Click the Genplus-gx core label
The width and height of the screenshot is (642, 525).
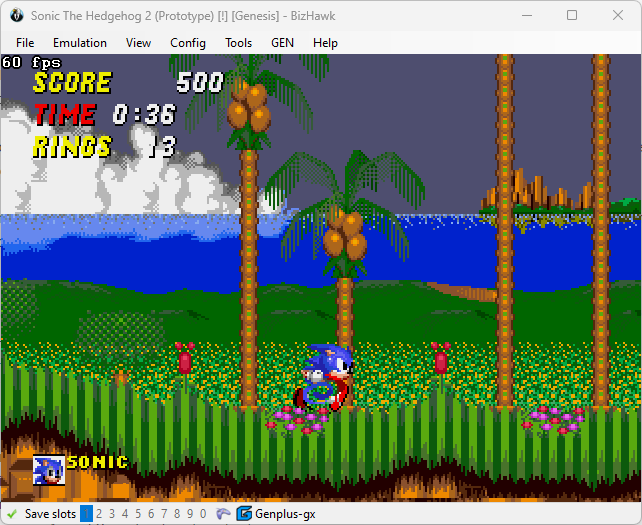pyautogui.click(x=285, y=514)
